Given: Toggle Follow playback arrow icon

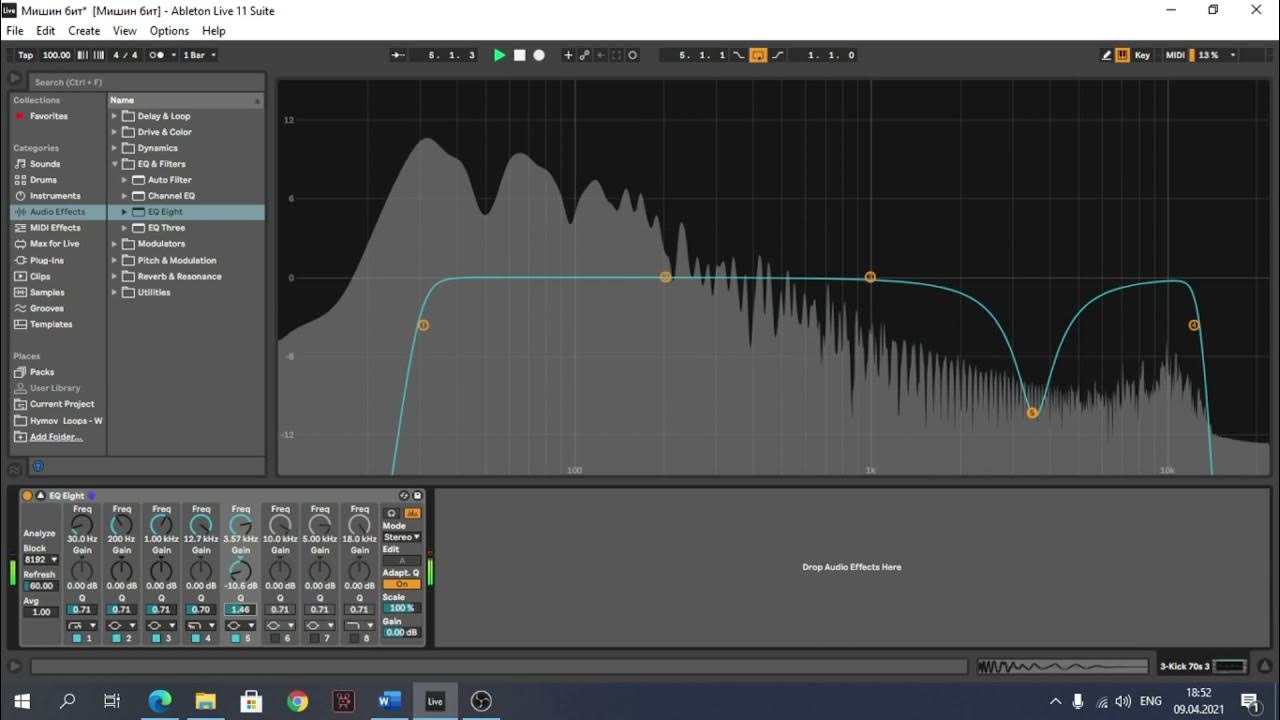Looking at the screenshot, I should pyautogui.click(x=398, y=55).
